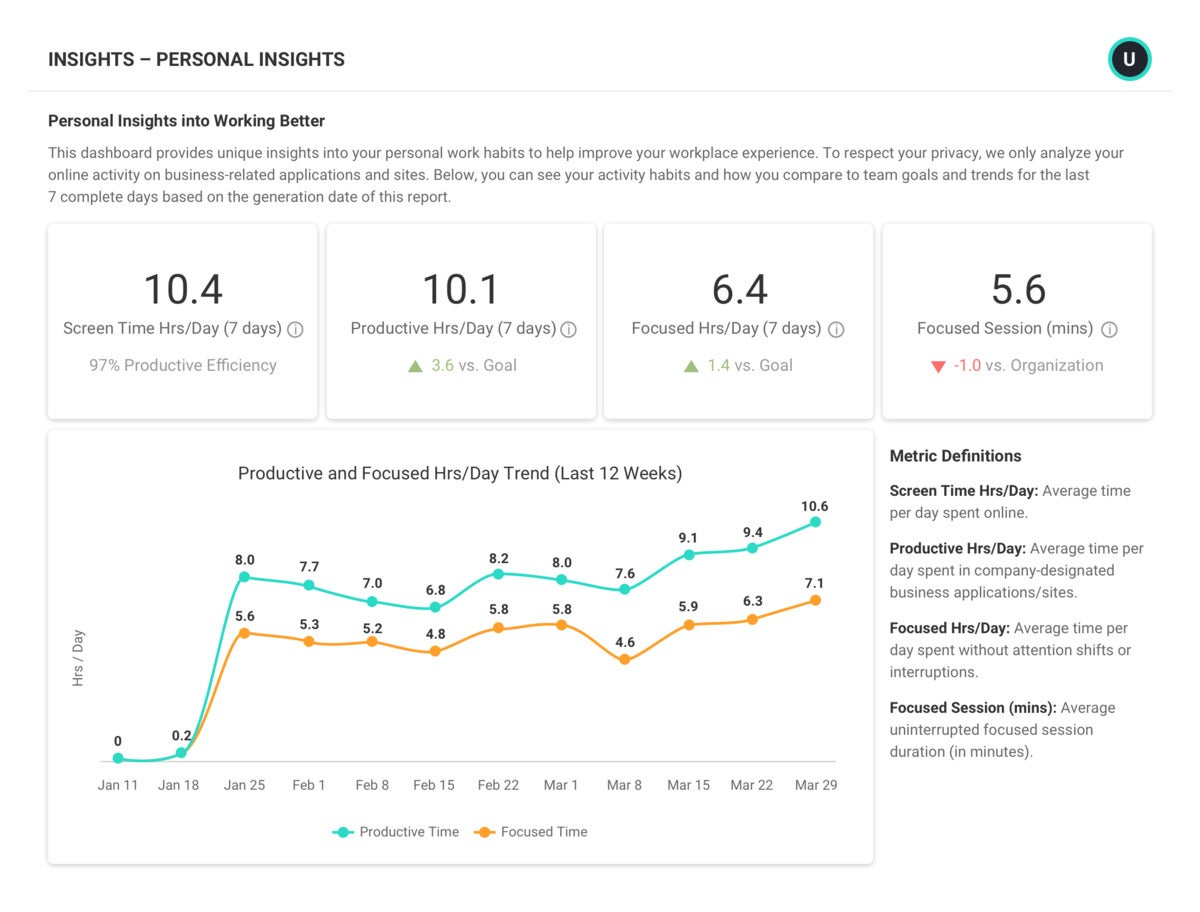This screenshot has height=912, width=1200.
Task: Select the 9.1 productive point at Mar 15
Action: 688,554
